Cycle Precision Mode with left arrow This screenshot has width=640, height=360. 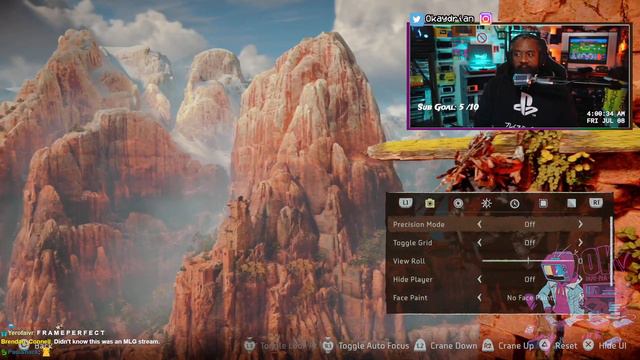tap(480, 224)
